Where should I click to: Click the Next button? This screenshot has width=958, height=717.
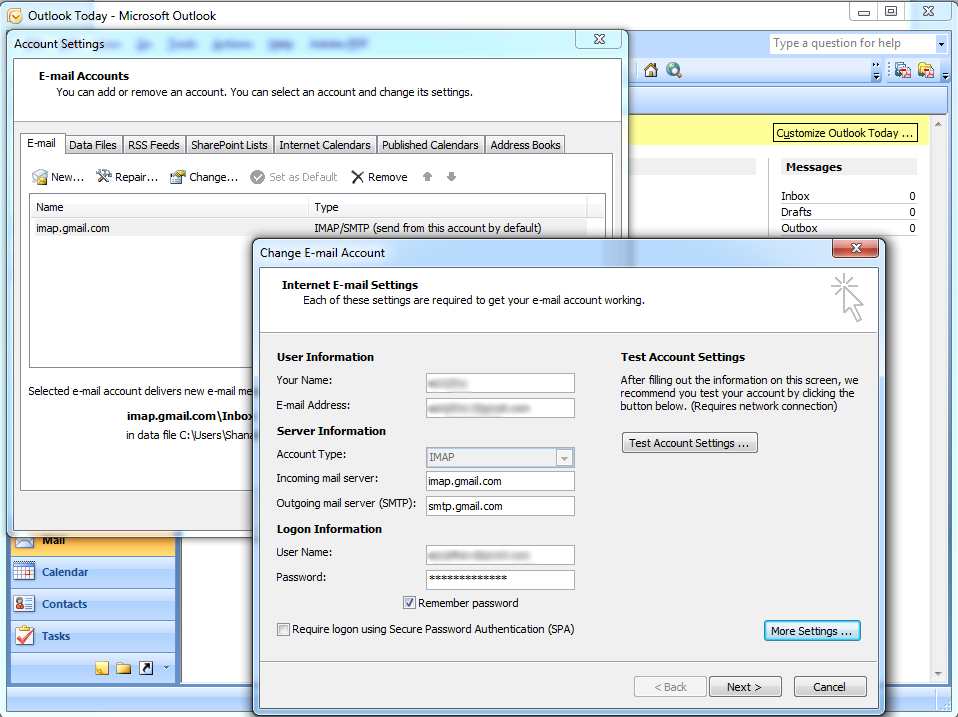click(745, 686)
